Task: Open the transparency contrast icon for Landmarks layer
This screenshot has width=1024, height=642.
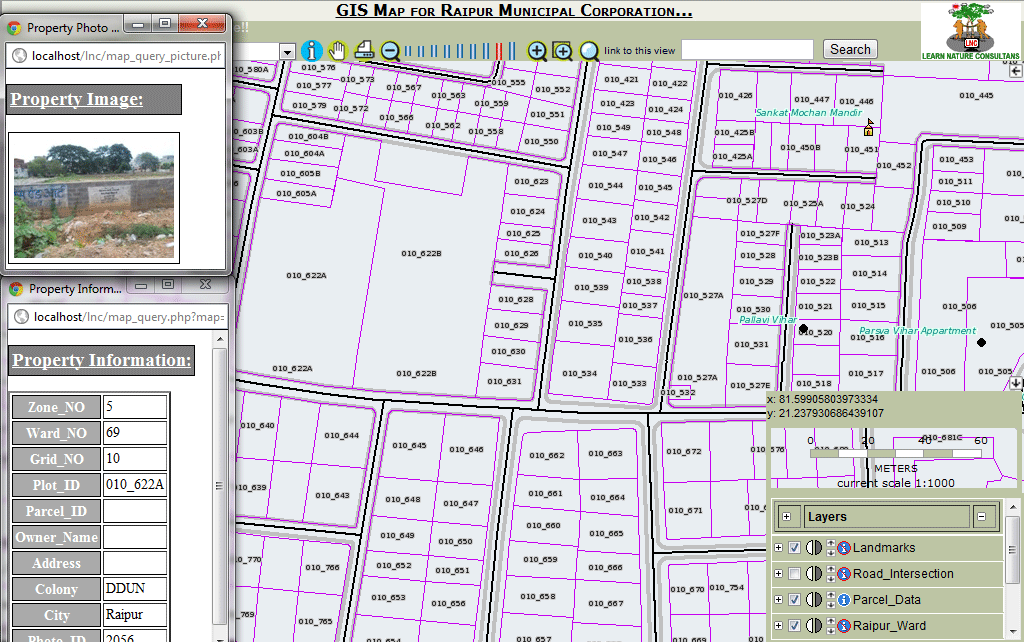Action: (x=813, y=548)
